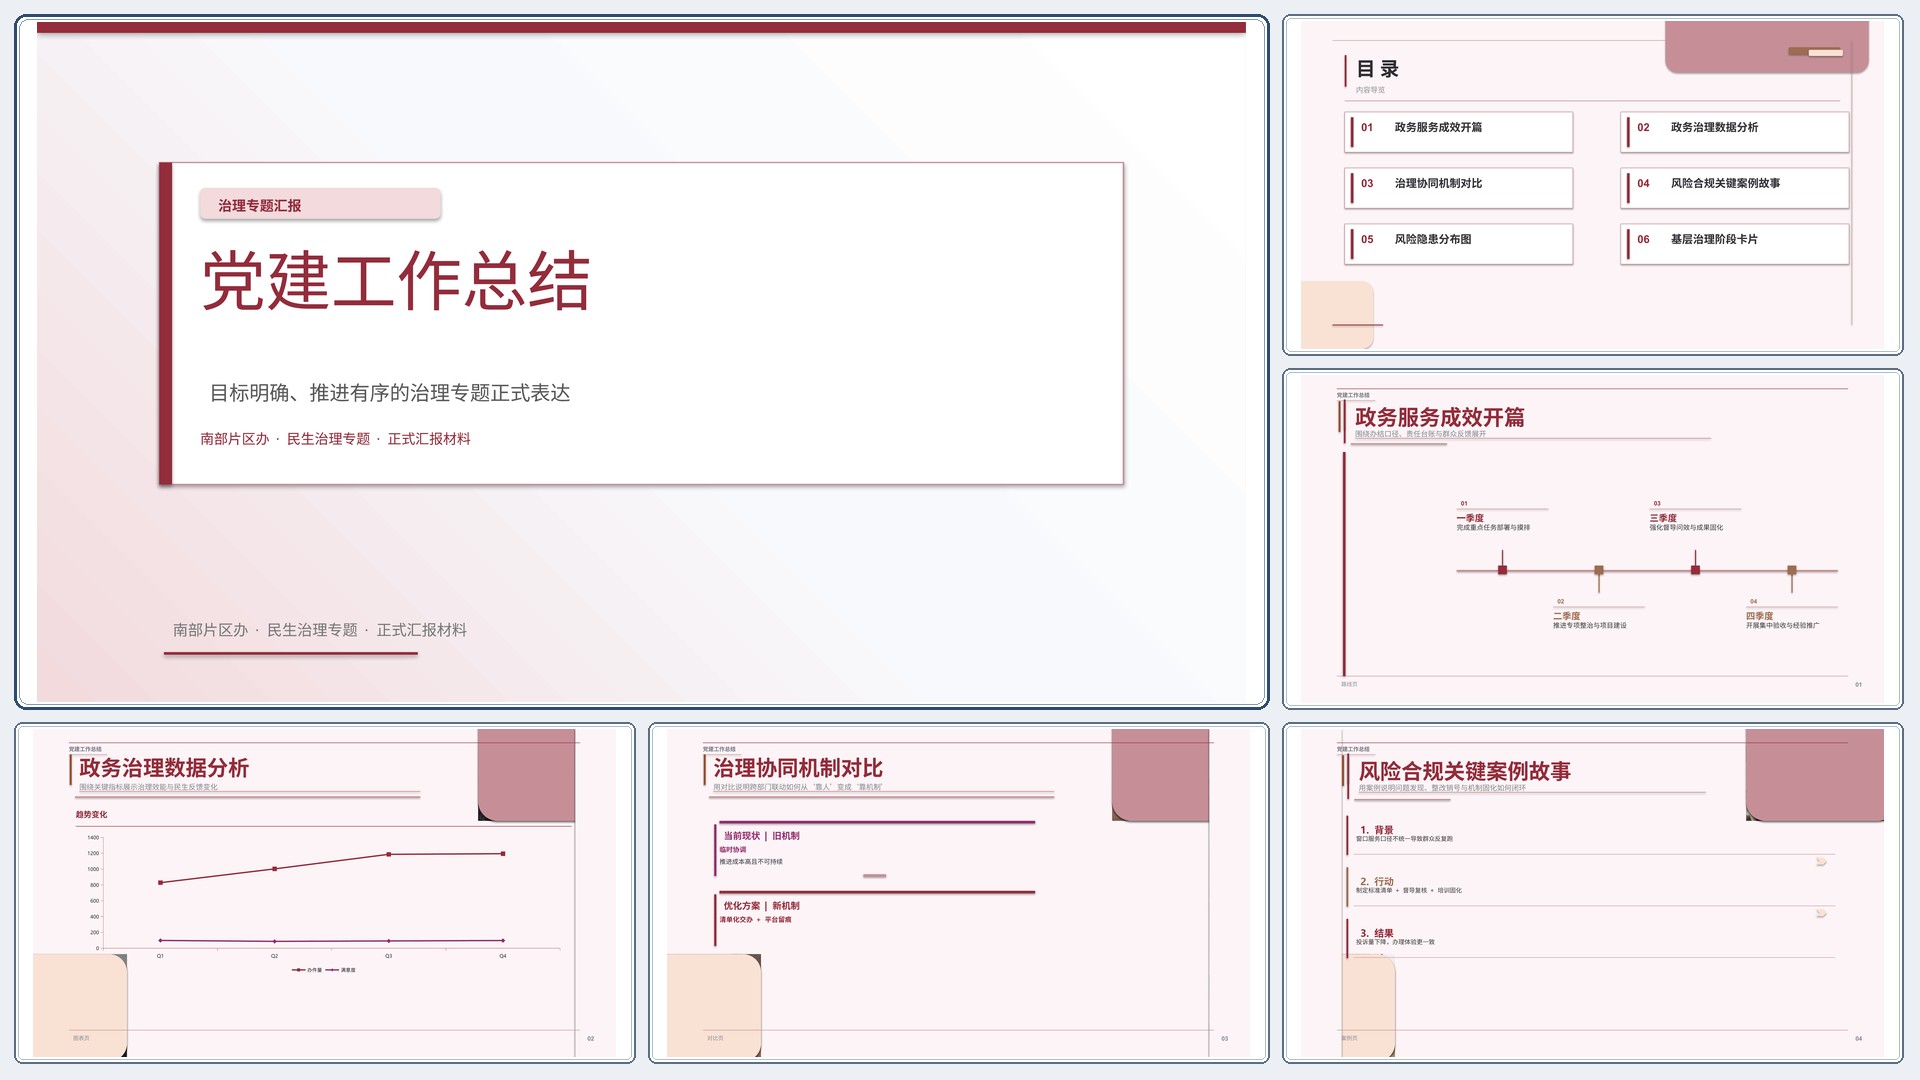Select the 政务治理数据分析 chart slide thumbnail

tap(325, 893)
